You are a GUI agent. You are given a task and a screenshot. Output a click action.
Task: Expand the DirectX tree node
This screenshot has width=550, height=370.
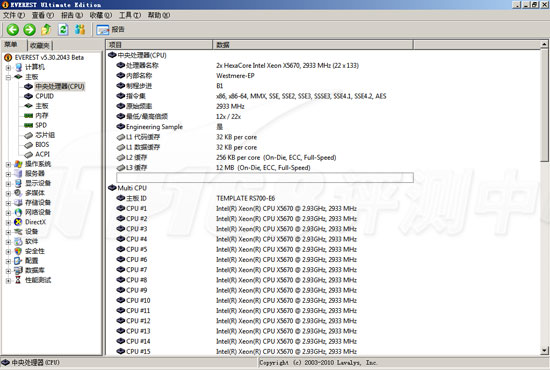coord(8,222)
